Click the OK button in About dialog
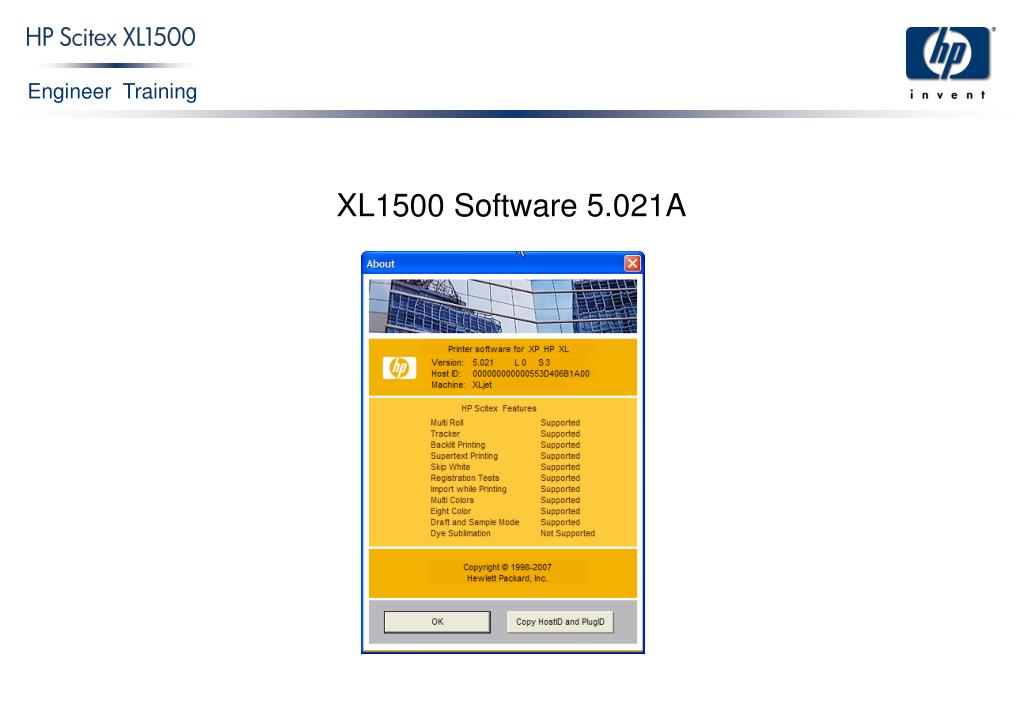Image resolution: width=1023 pixels, height=708 pixels. [437, 622]
